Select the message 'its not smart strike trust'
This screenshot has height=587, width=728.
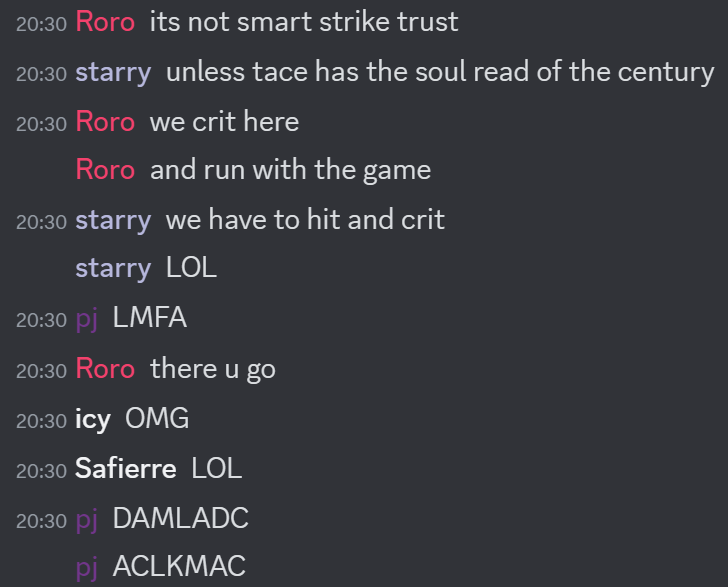(304, 22)
